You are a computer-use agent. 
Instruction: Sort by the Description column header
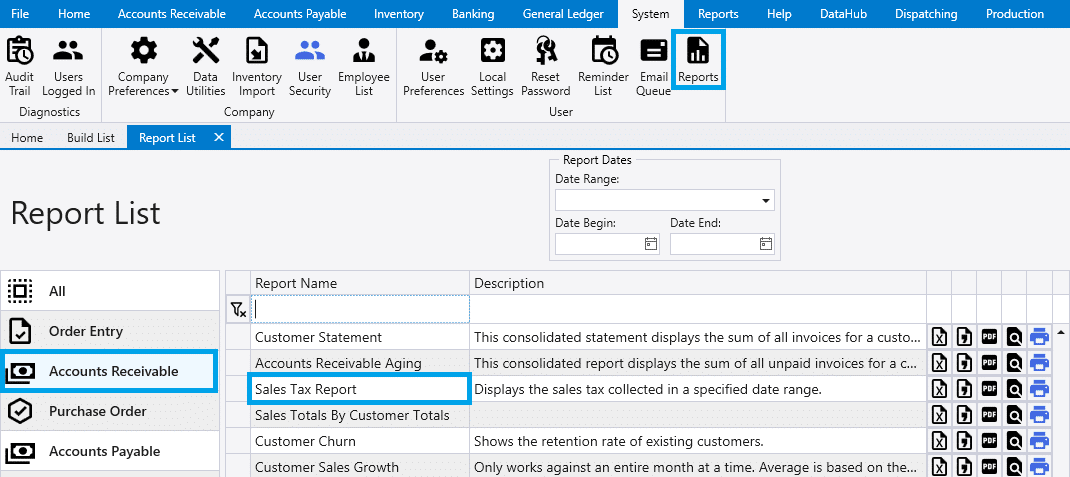coord(698,283)
